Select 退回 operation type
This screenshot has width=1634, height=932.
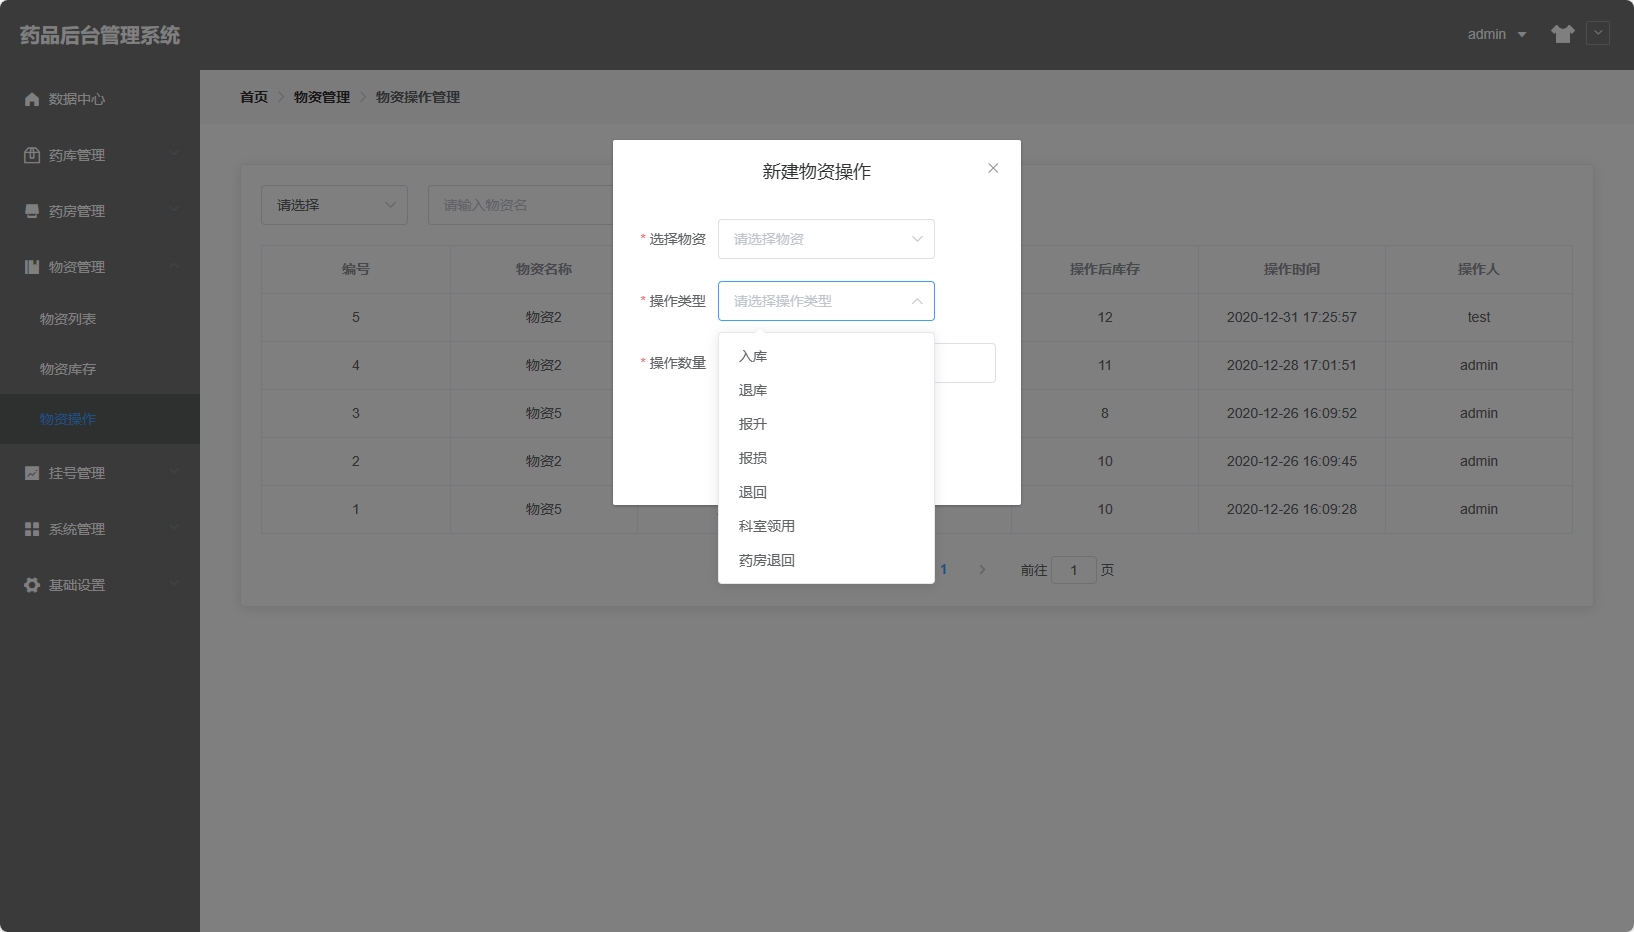pyautogui.click(x=826, y=492)
